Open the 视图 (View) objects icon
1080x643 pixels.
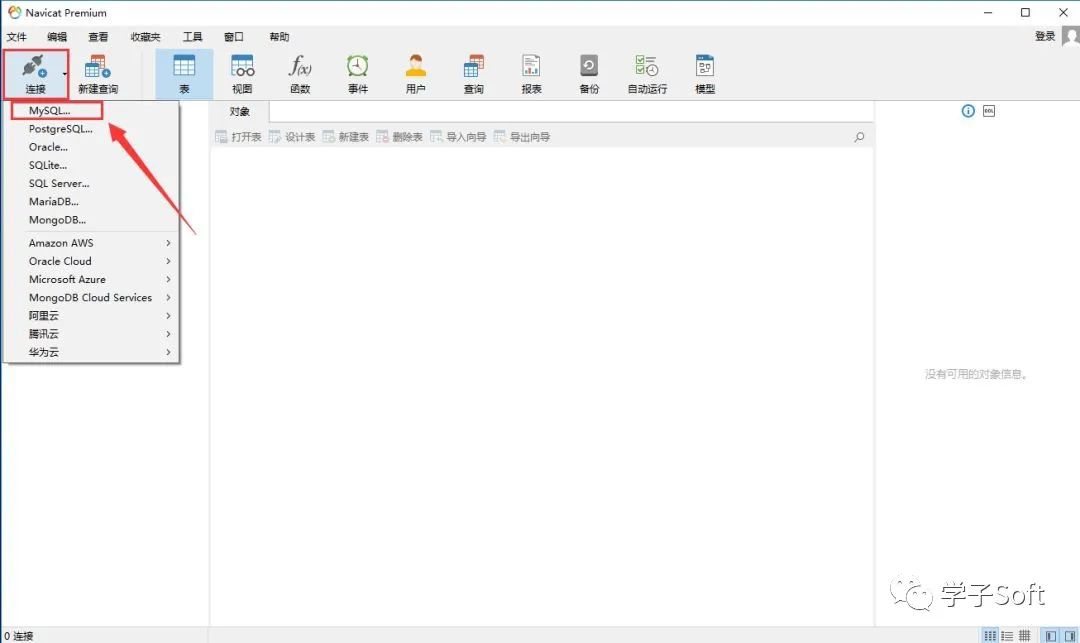pyautogui.click(x=242, y=74)
